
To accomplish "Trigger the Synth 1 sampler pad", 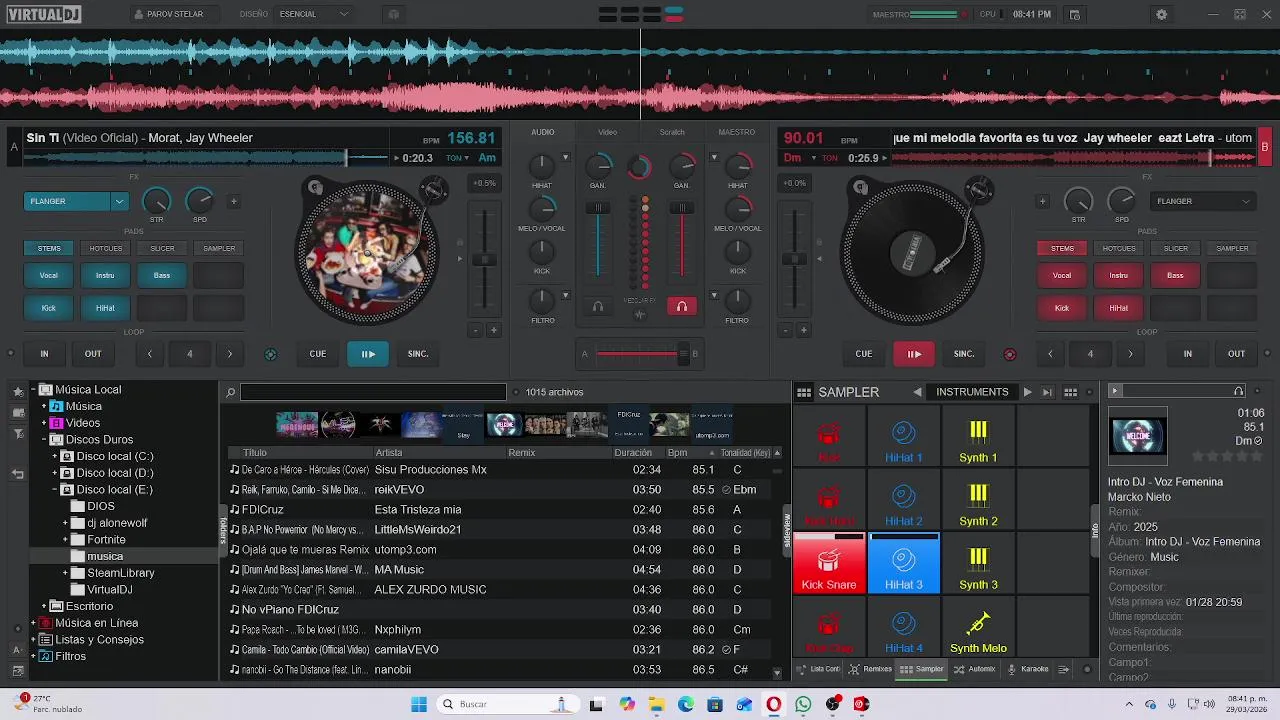I will [x=978, y=436].
